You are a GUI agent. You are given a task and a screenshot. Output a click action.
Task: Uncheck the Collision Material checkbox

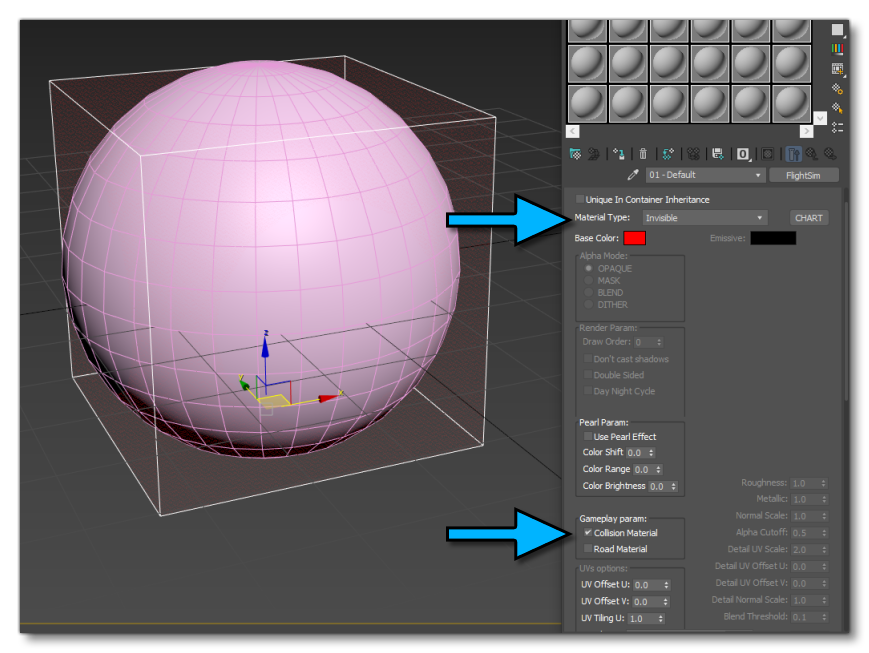click(587, 532)
